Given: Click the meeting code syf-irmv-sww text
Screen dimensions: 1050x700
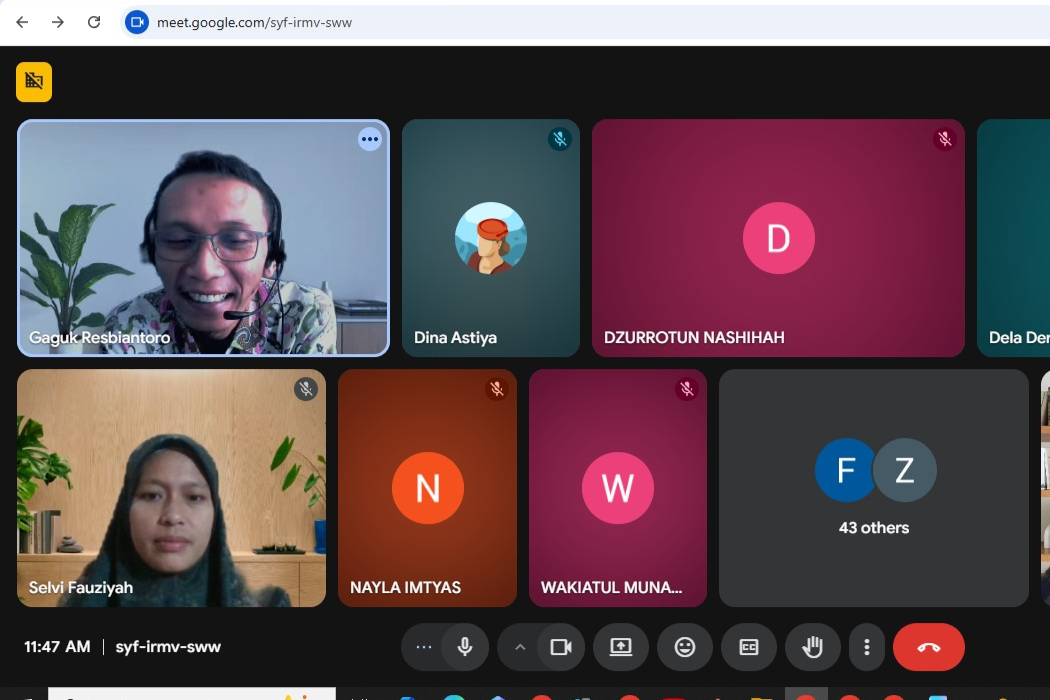Looking at the screenshot, I should 168,647.
